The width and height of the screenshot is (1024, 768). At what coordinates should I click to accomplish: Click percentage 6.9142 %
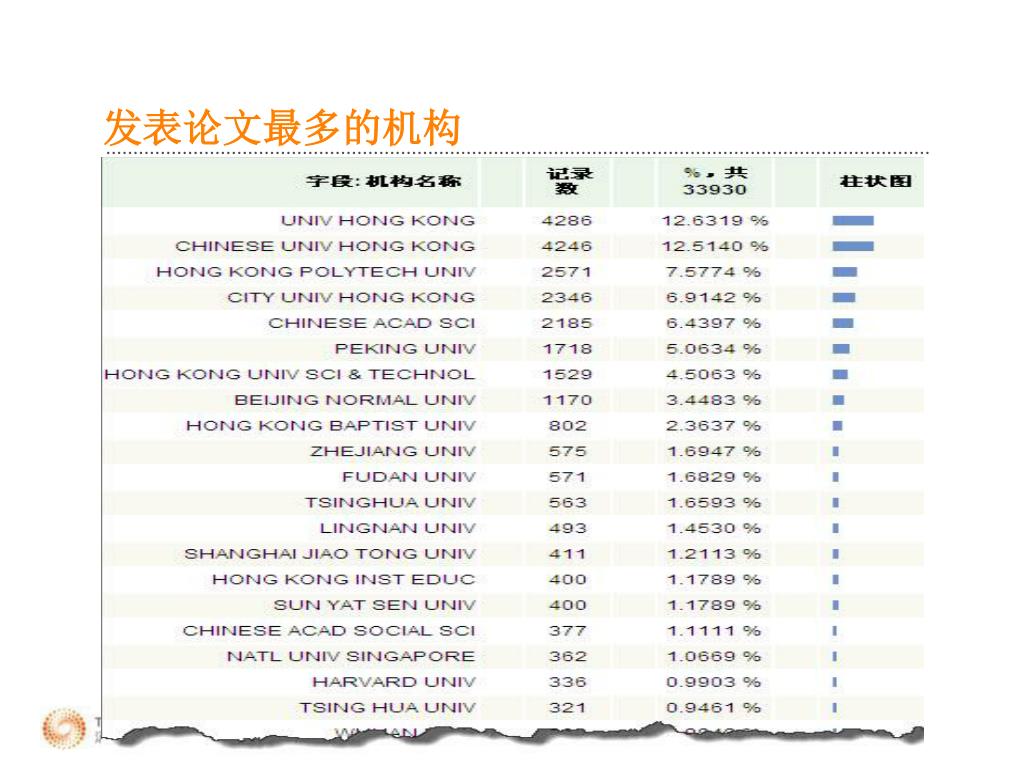(x=714, y=297)
